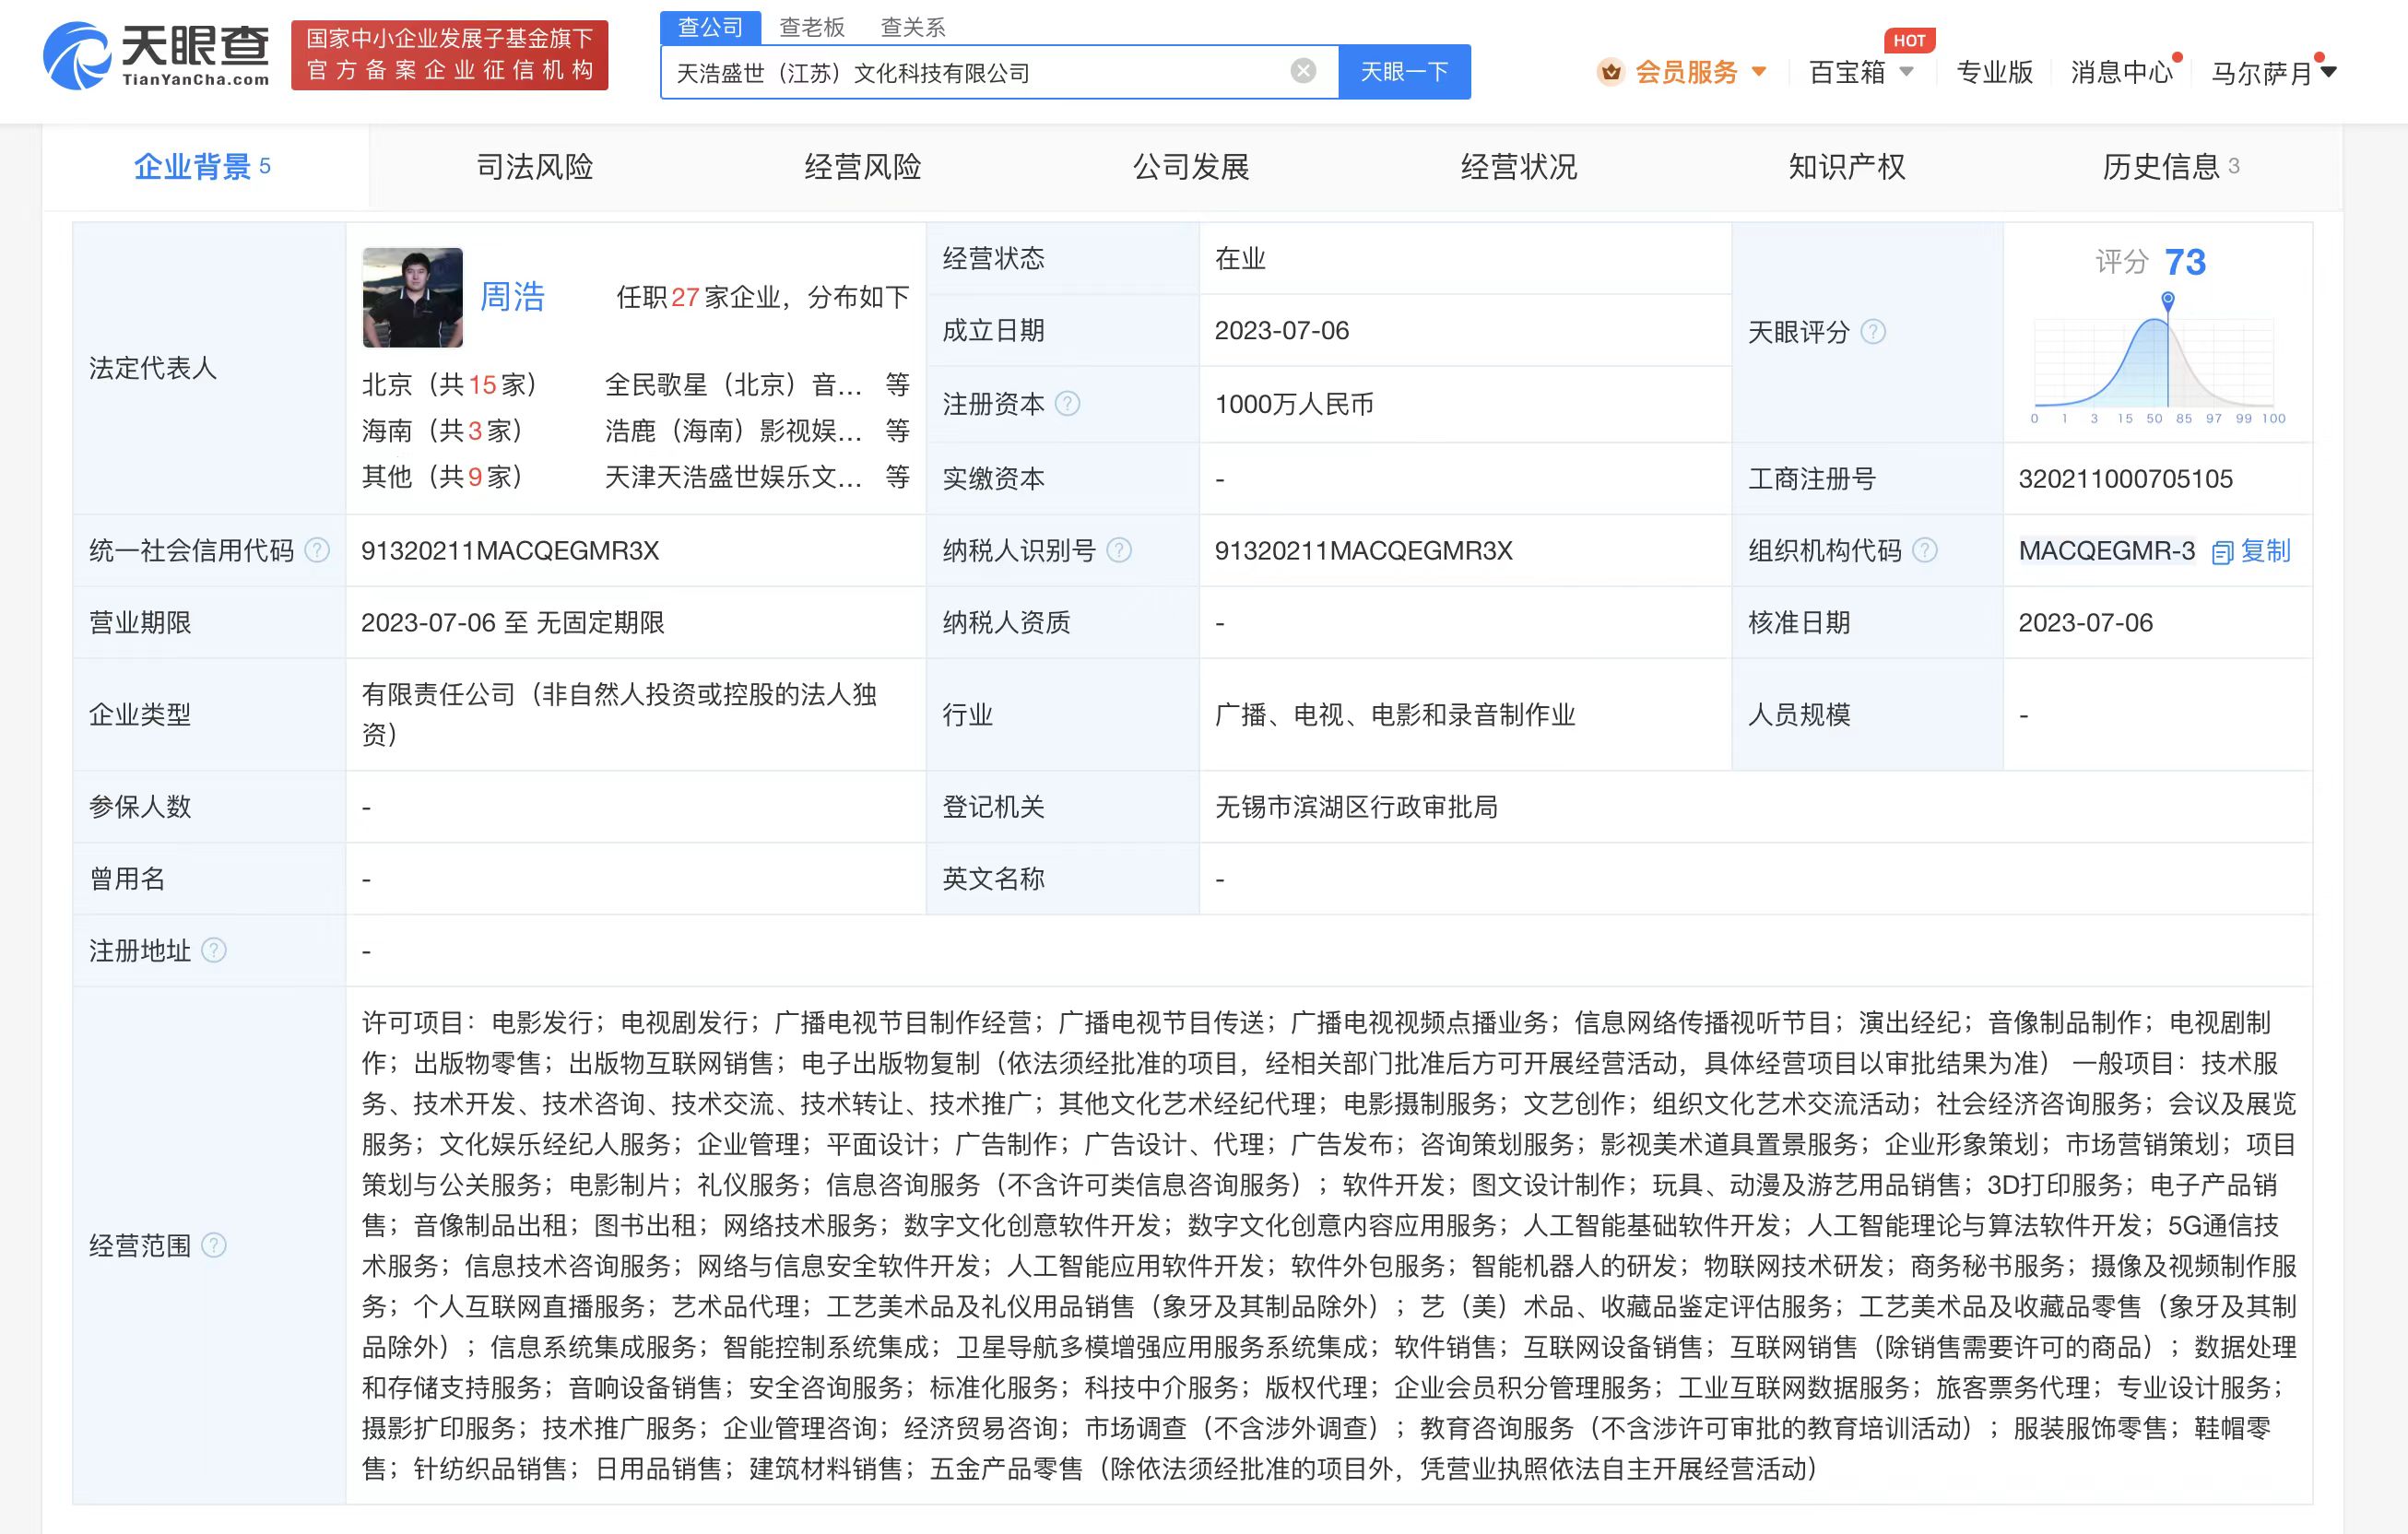The image size is (2408, 1534).
Task: Copy the organization code with 复制
Action: click(2251, 551)
